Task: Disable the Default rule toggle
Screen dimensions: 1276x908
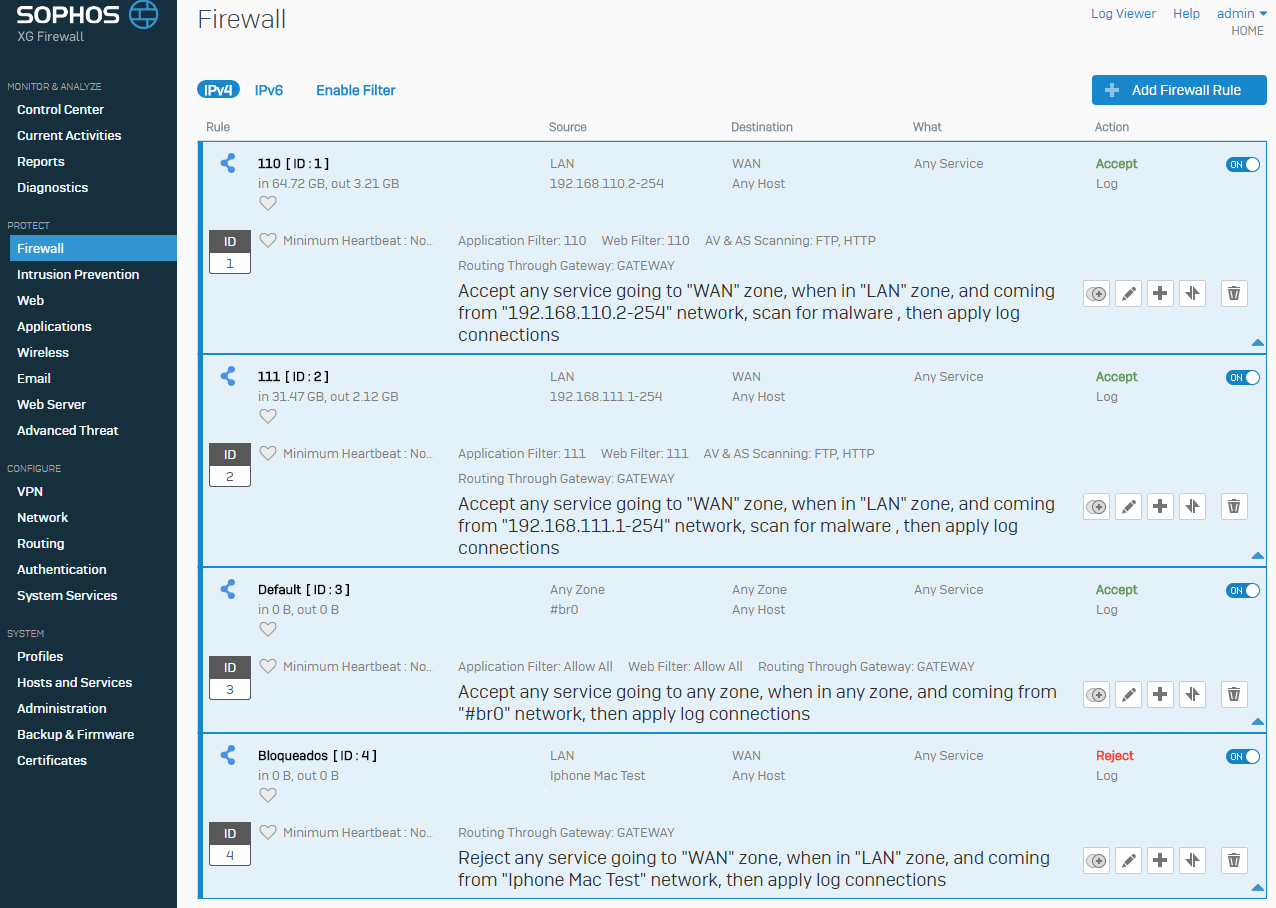Action: click(1243, 590)
